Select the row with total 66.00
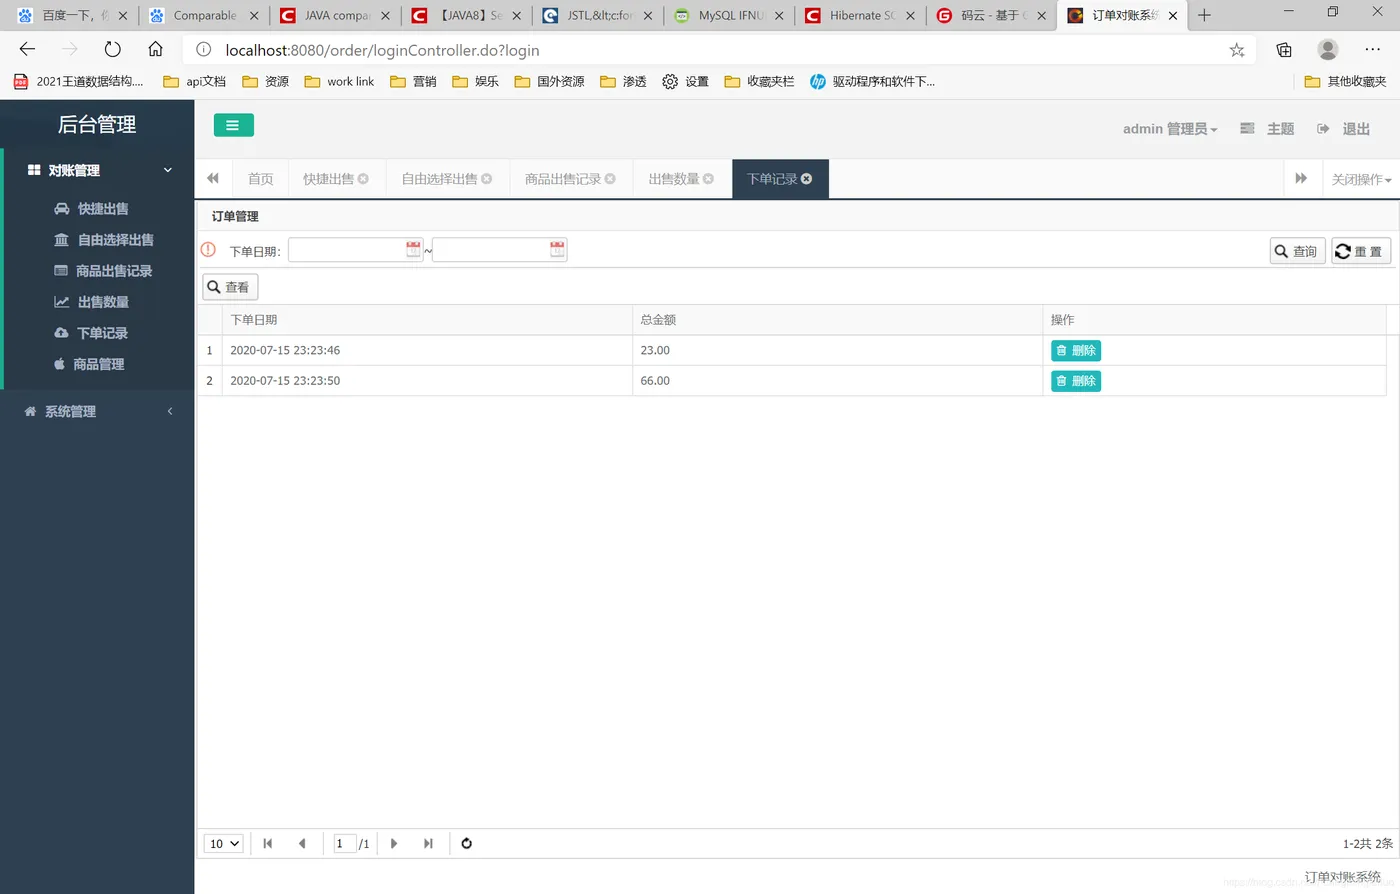The height and width of the screenshot is (894, 1400). [791, 381]
